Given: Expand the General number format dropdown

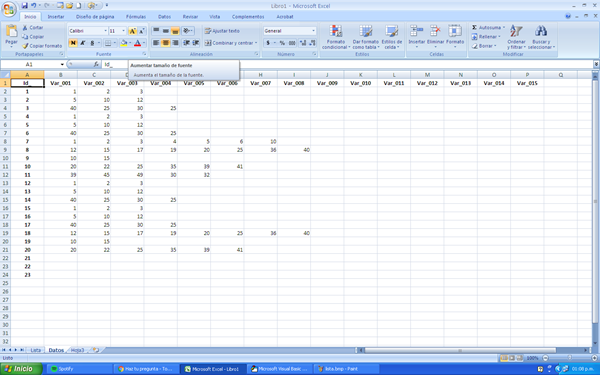Looking at the screenshot, I should coord(289,31).
